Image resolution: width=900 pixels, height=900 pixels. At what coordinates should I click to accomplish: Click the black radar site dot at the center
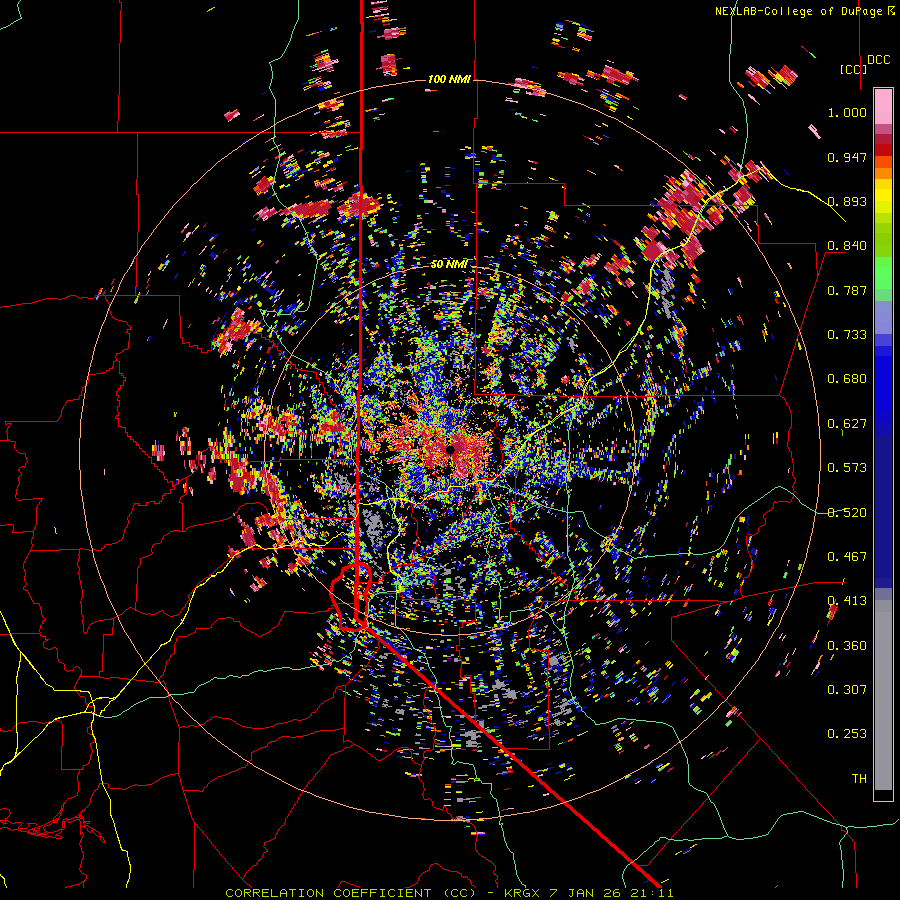tap(451, 449)
